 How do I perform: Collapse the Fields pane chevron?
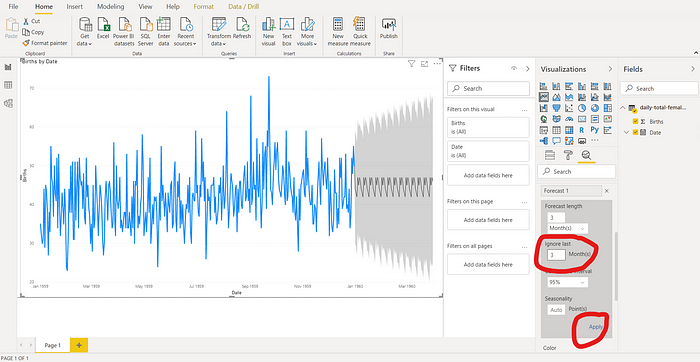[x=693, y=69]
